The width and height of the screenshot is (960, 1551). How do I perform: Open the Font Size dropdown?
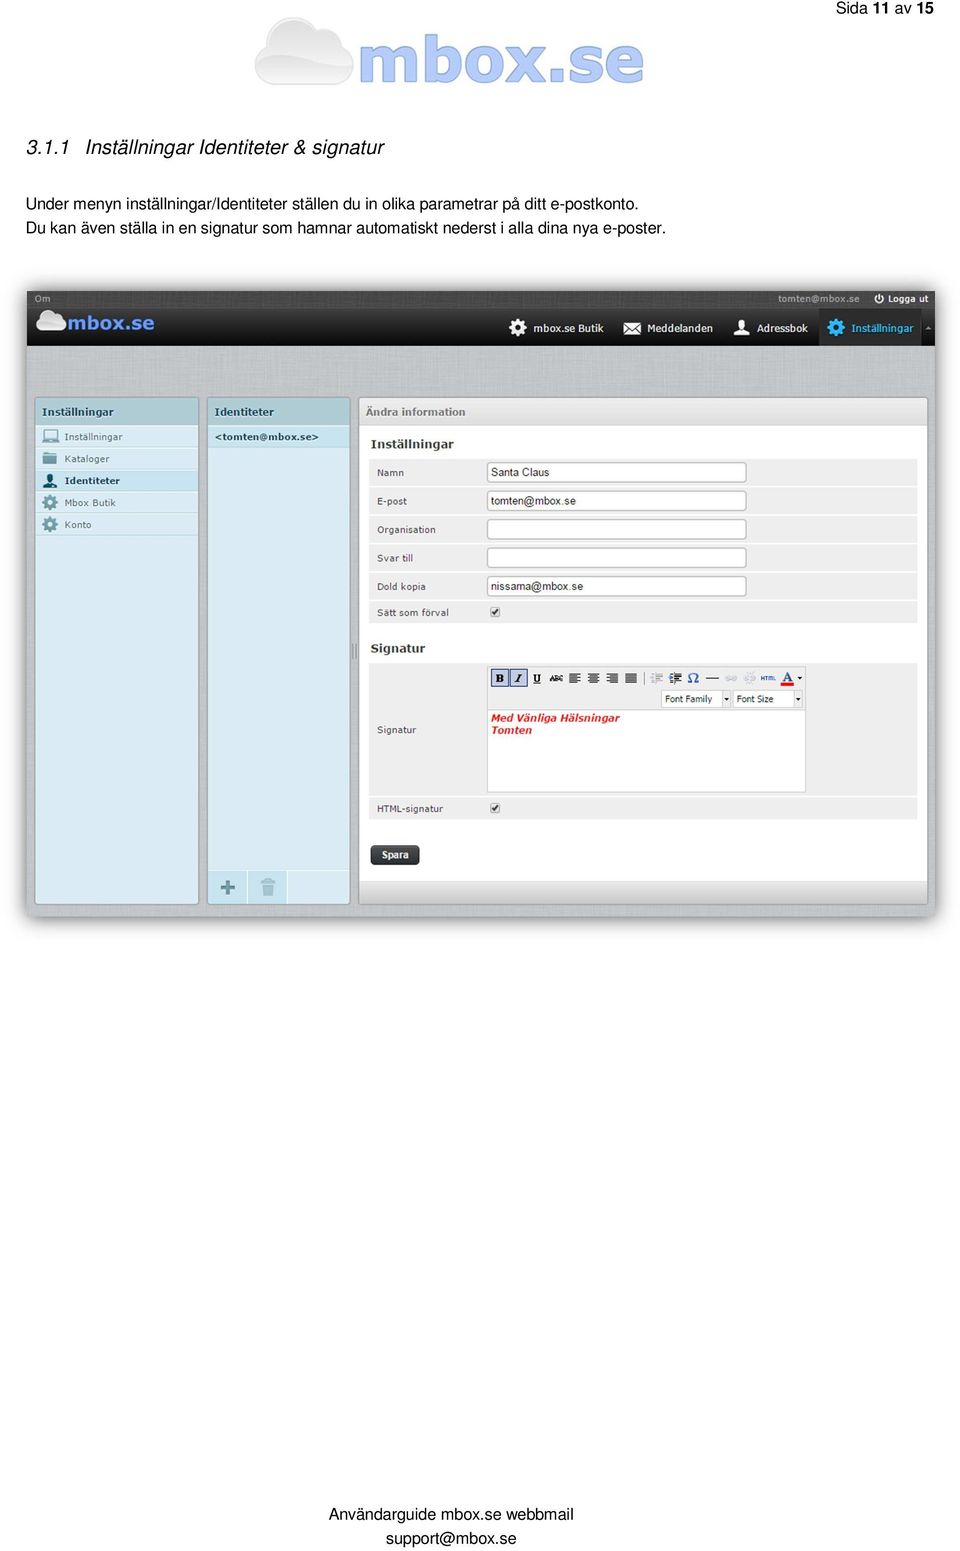(768, 699)
